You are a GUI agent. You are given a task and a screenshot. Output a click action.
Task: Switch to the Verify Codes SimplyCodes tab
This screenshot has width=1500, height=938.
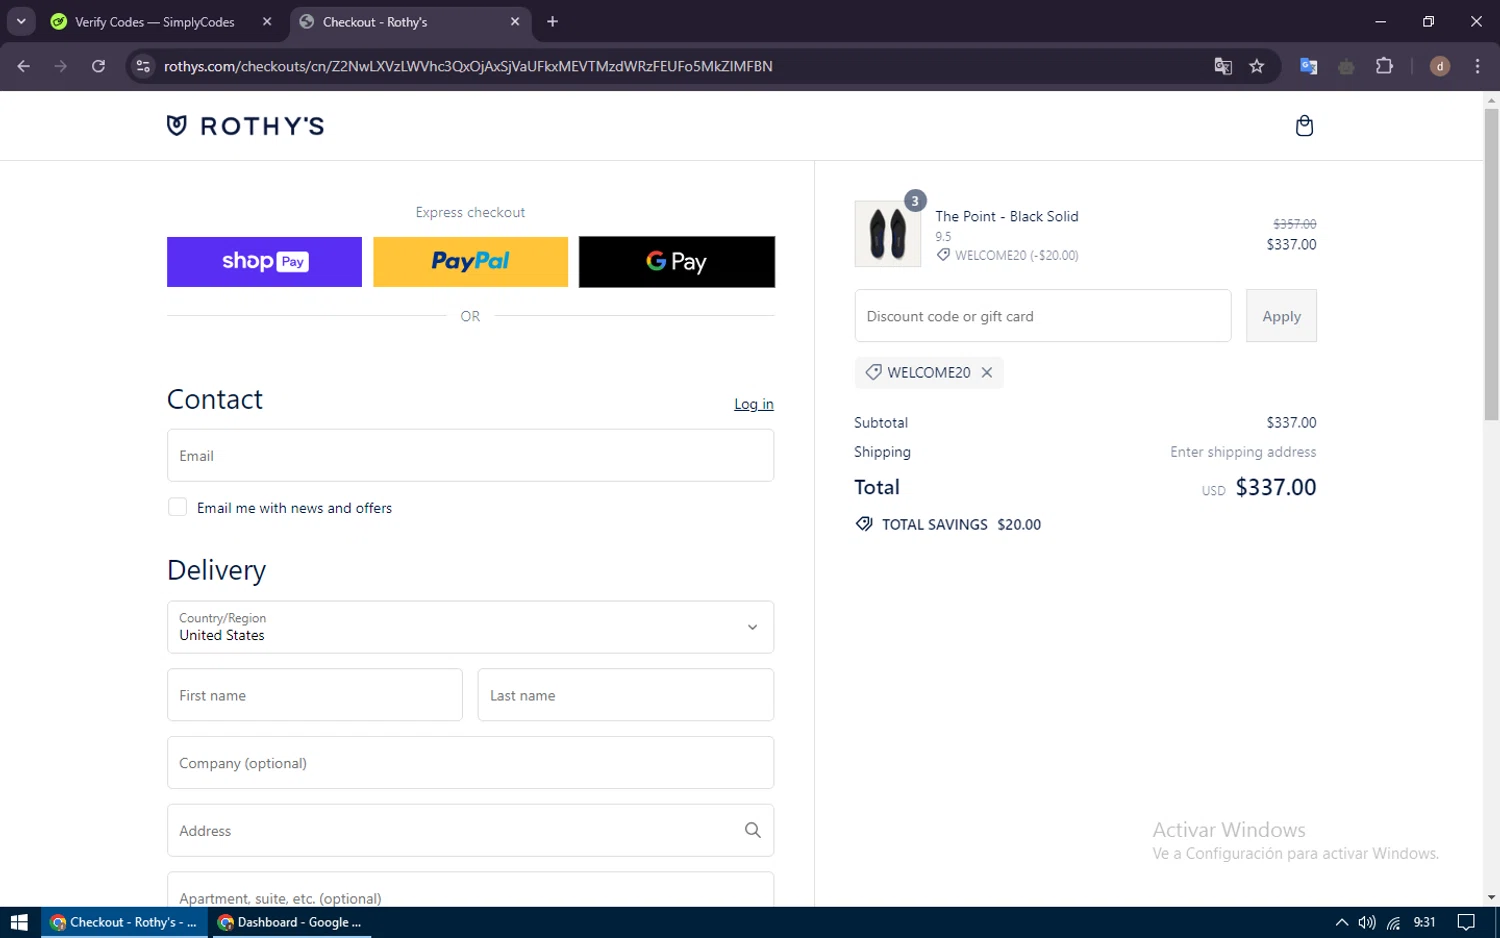coord(155,21)
